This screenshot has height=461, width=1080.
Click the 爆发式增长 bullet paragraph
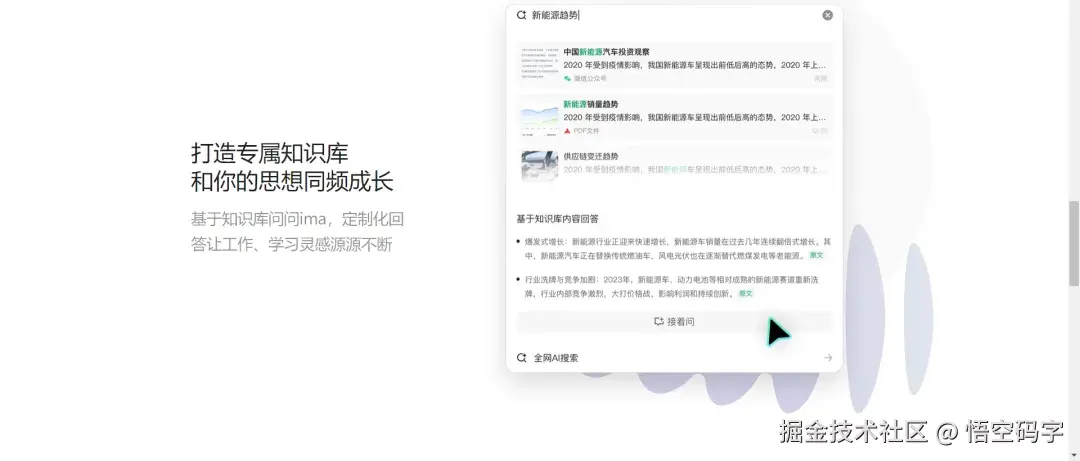[674, 249]
